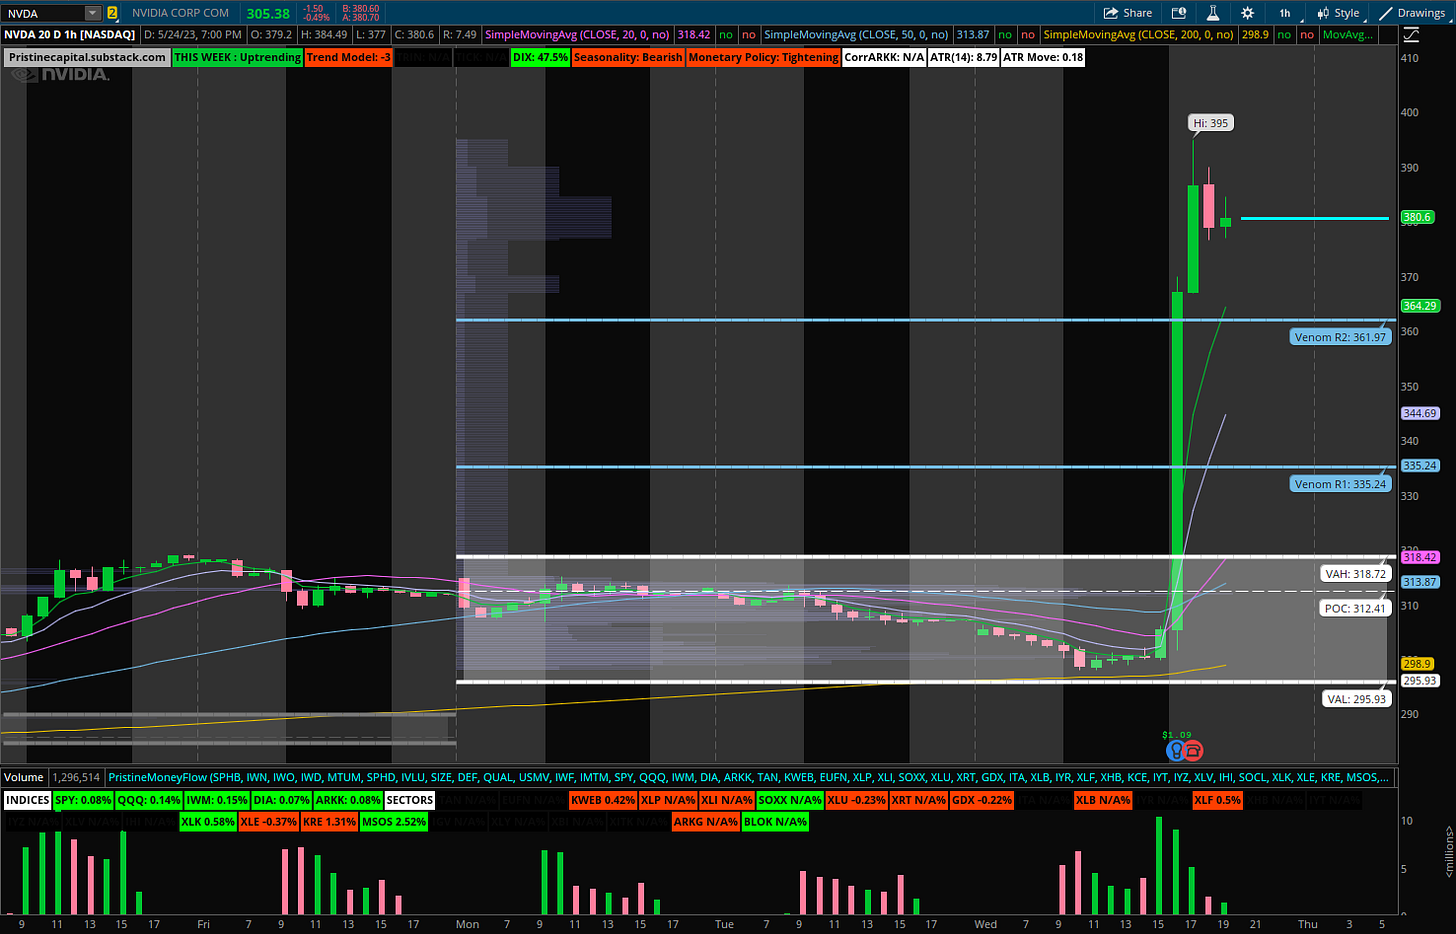
Task: Click the GDX -0.22% label
Action: point(981,800)
